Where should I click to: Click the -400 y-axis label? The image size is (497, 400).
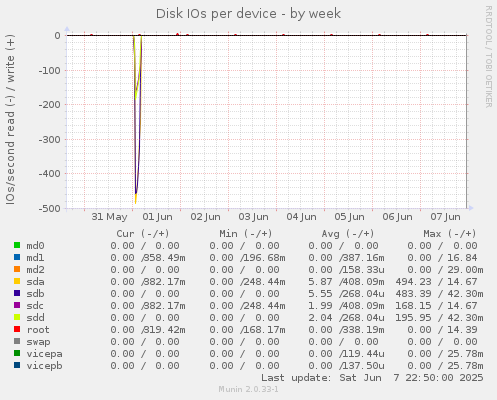click(50, 174)
